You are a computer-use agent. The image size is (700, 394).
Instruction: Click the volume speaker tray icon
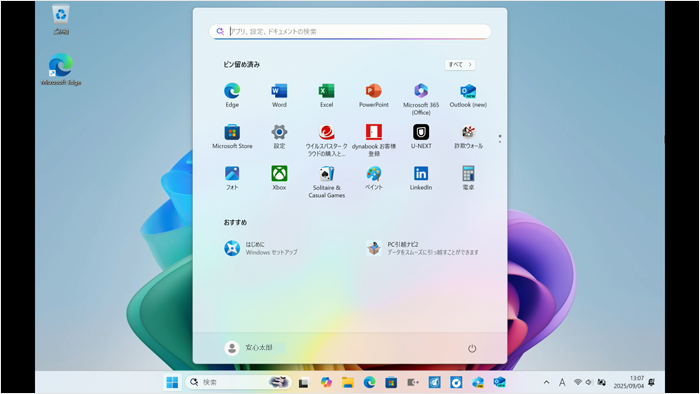589,382
